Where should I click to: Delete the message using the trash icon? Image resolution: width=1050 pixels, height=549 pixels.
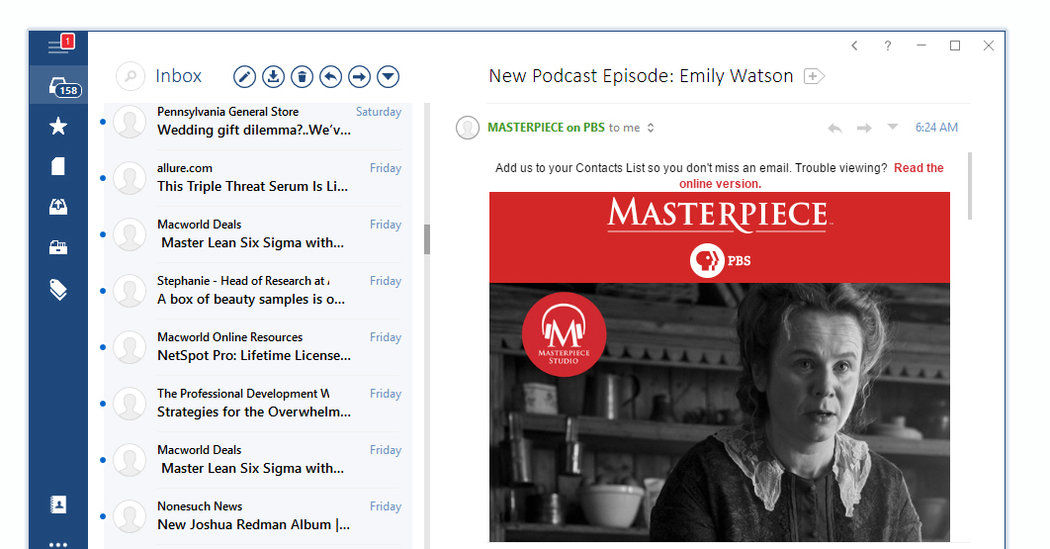(x=302, y=77)
